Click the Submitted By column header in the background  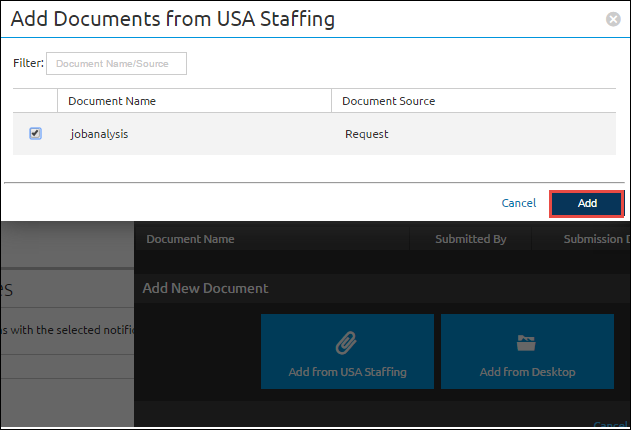[471, 239]
